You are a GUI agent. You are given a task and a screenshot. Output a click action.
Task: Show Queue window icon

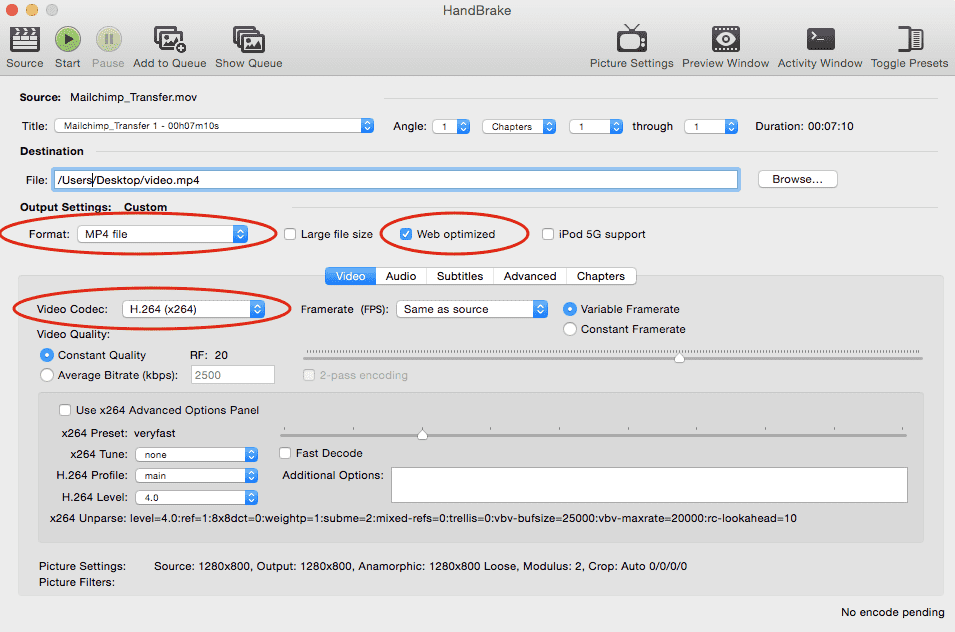[248, 40]
